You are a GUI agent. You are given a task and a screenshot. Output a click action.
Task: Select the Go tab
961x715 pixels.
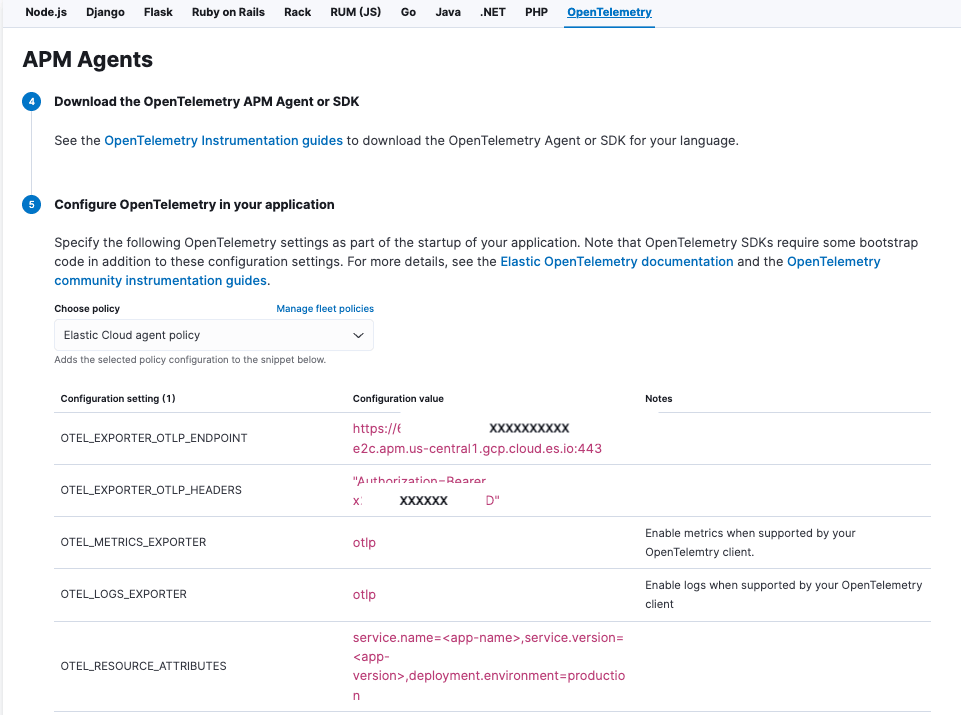pos(407,13)
